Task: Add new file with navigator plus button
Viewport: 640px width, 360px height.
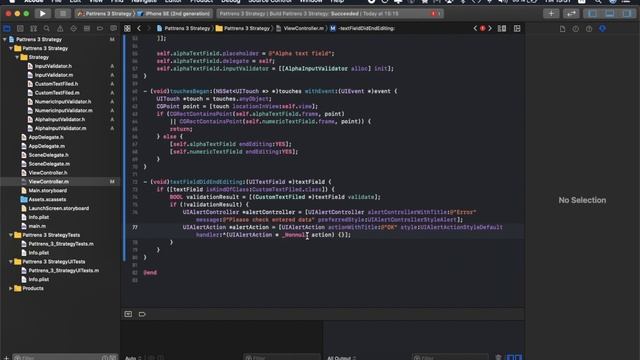Action: click(x=6, y=358)
